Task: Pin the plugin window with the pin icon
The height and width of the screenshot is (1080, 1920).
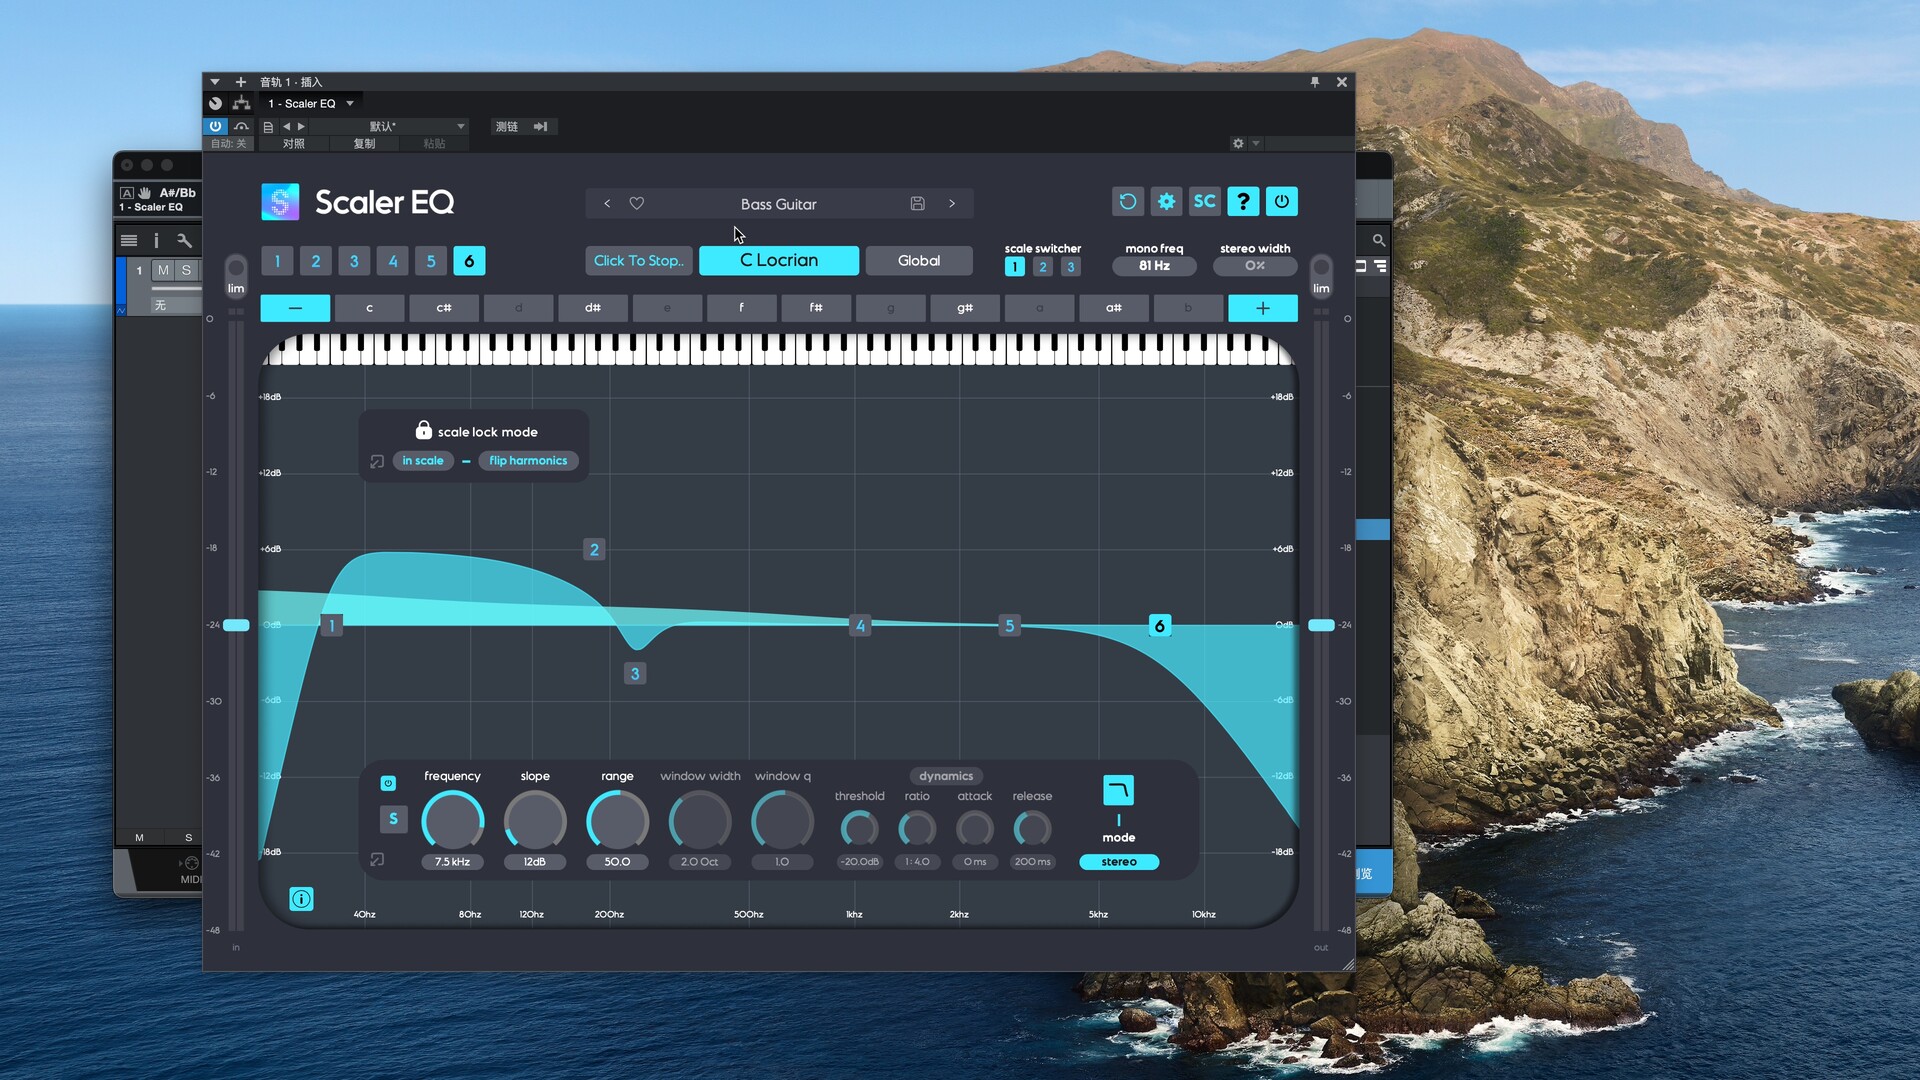Action: [1315, 82]
